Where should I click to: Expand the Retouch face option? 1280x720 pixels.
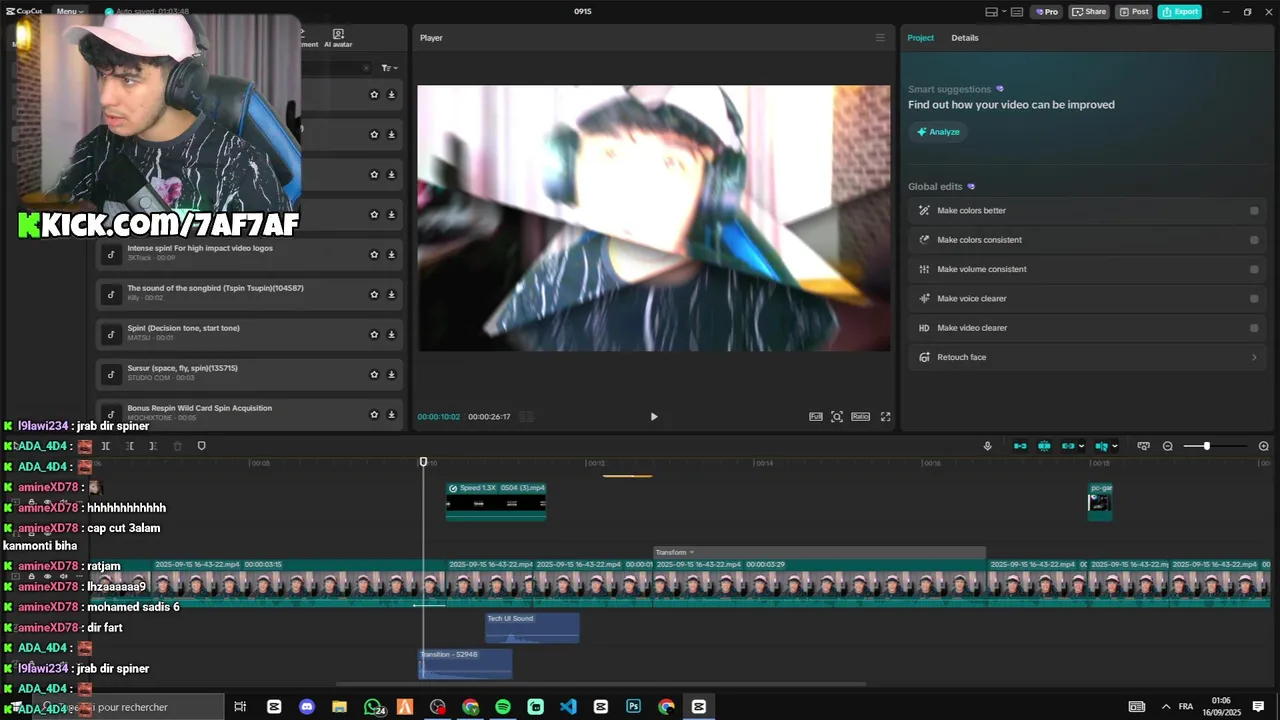point(1254,357)
